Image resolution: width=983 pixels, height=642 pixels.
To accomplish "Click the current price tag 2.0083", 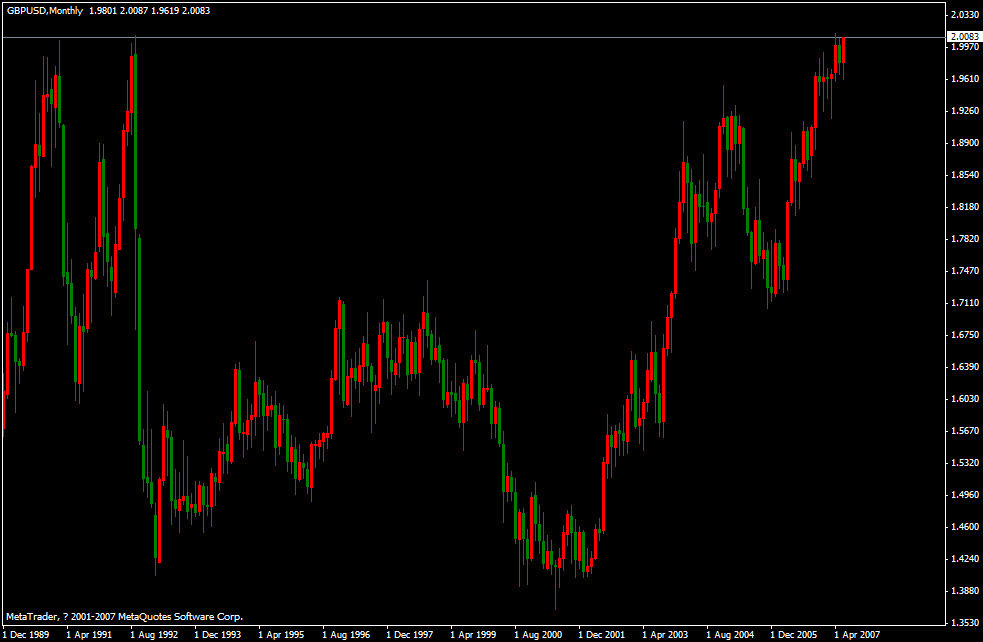I will coord(964,37).
